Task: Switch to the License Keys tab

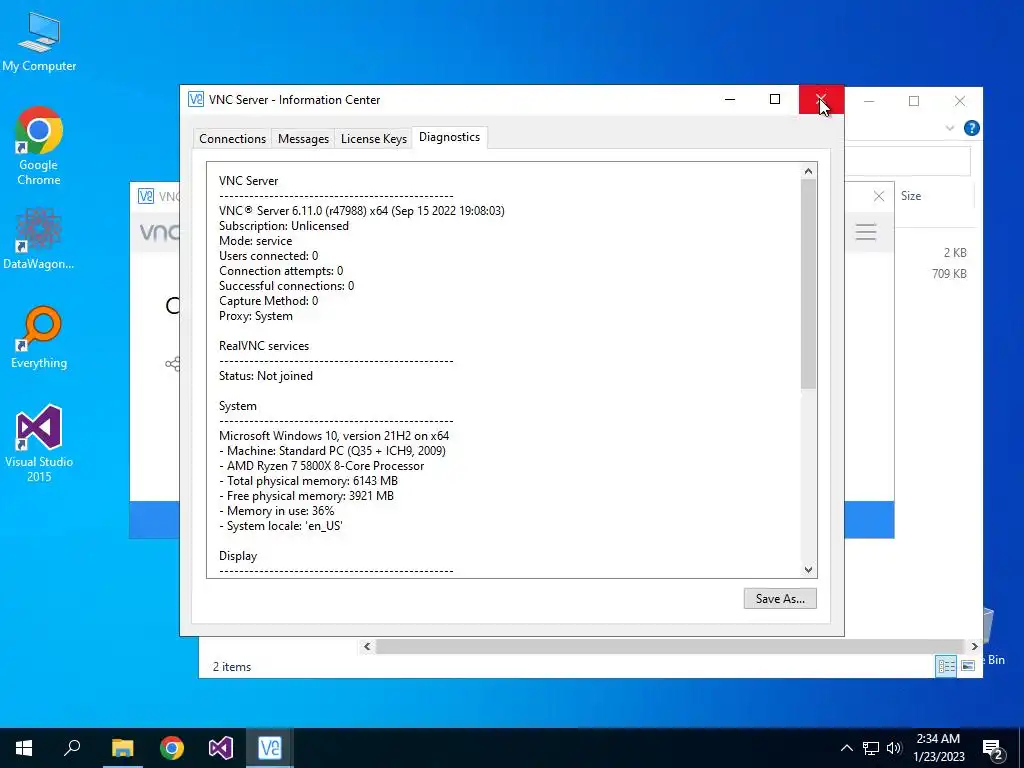Action: [374, 138]
